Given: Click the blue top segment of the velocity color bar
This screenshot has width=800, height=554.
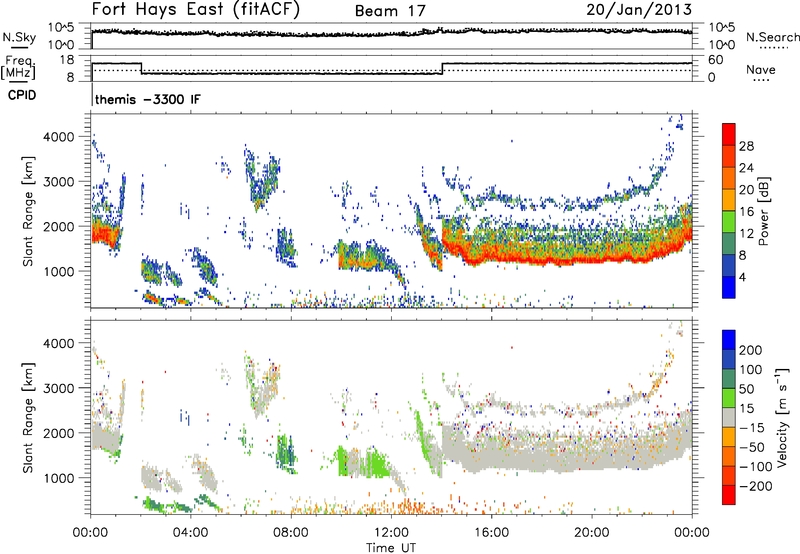Looking at the screenshot, I should click(729, 340).
